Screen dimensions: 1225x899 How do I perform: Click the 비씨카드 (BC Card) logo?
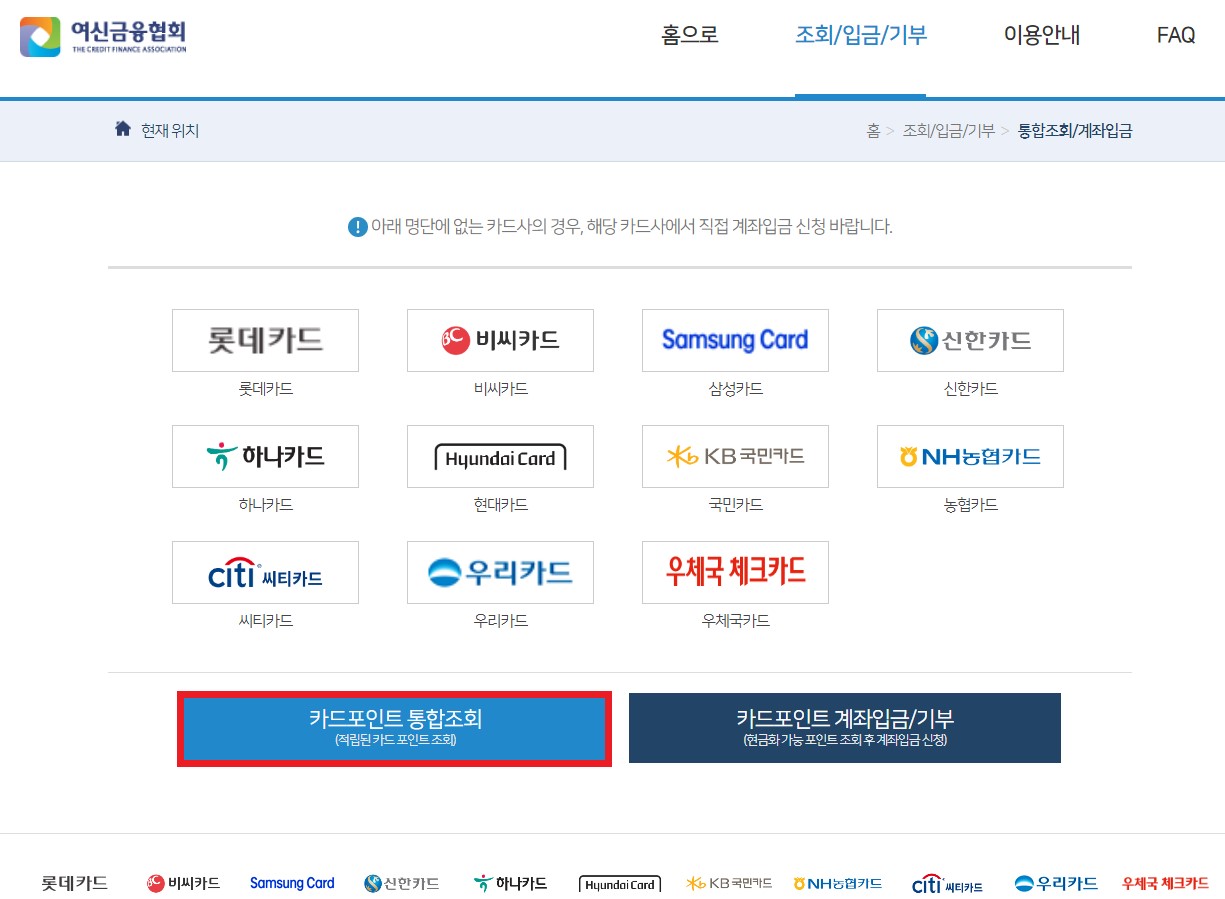click(x=500, y=340)
